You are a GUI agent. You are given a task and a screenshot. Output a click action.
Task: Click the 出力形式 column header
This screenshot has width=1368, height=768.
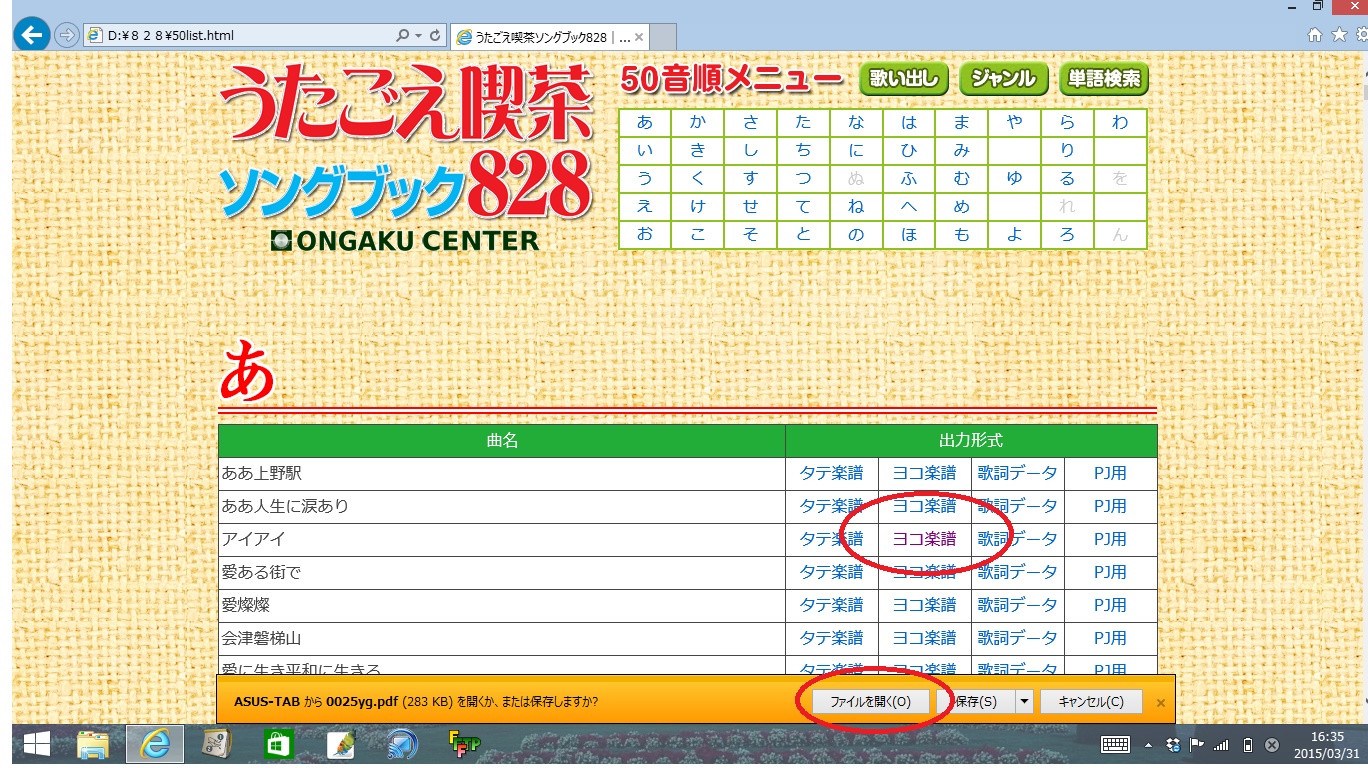click(971, 440)
